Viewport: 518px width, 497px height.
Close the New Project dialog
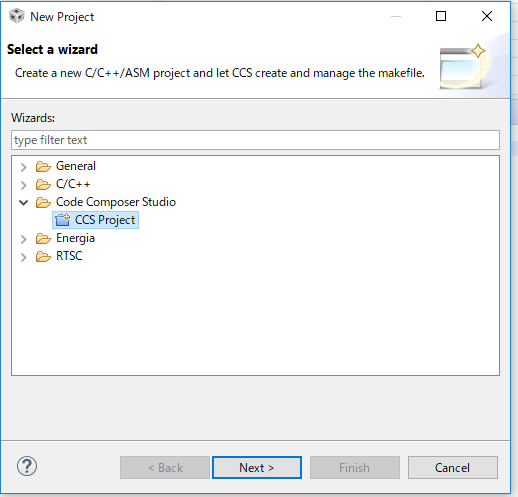487,16
